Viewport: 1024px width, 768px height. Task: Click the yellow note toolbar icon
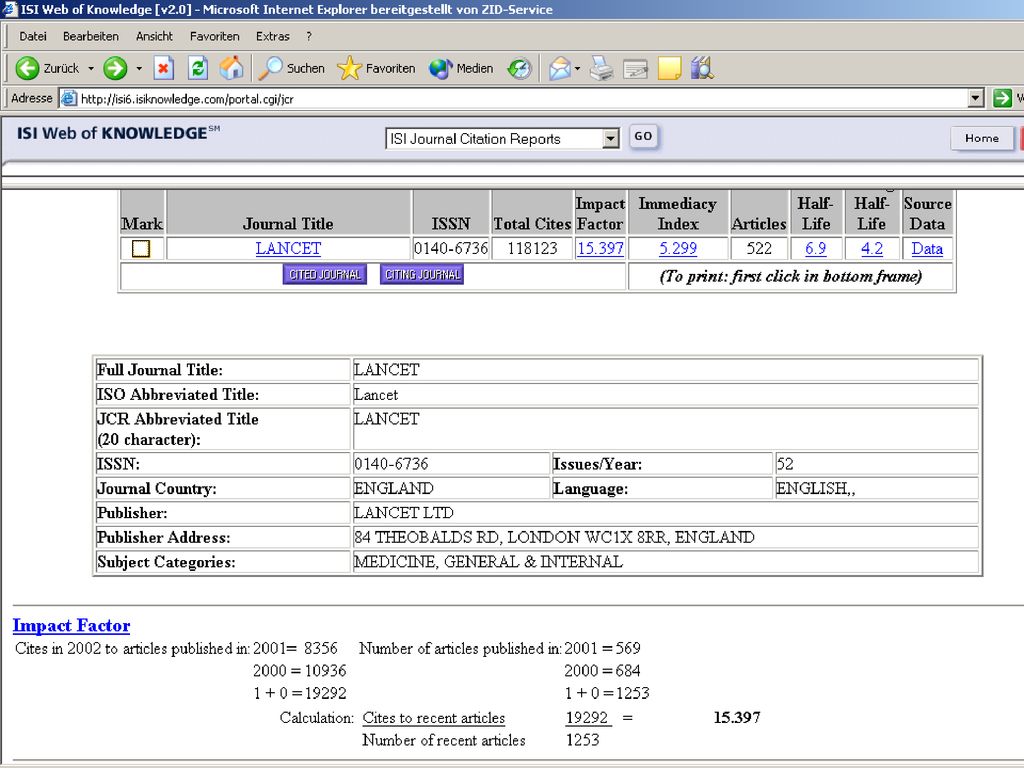click(669, 68)
